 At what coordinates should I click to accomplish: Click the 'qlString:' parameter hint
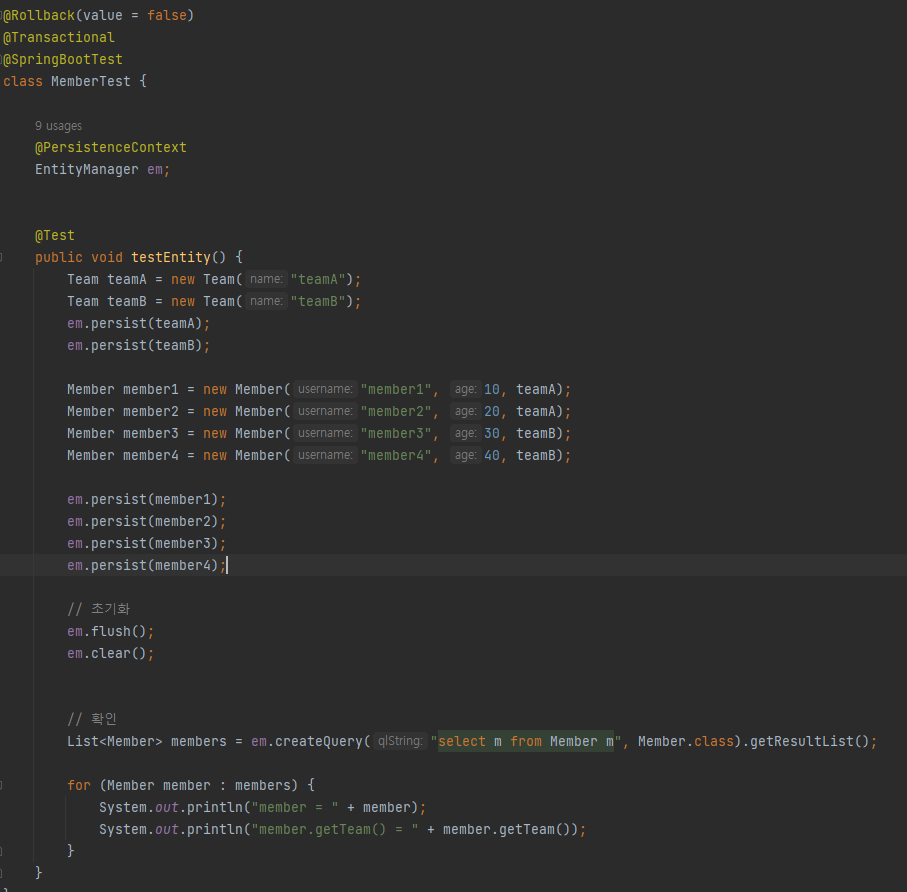(x=400, y=741)
